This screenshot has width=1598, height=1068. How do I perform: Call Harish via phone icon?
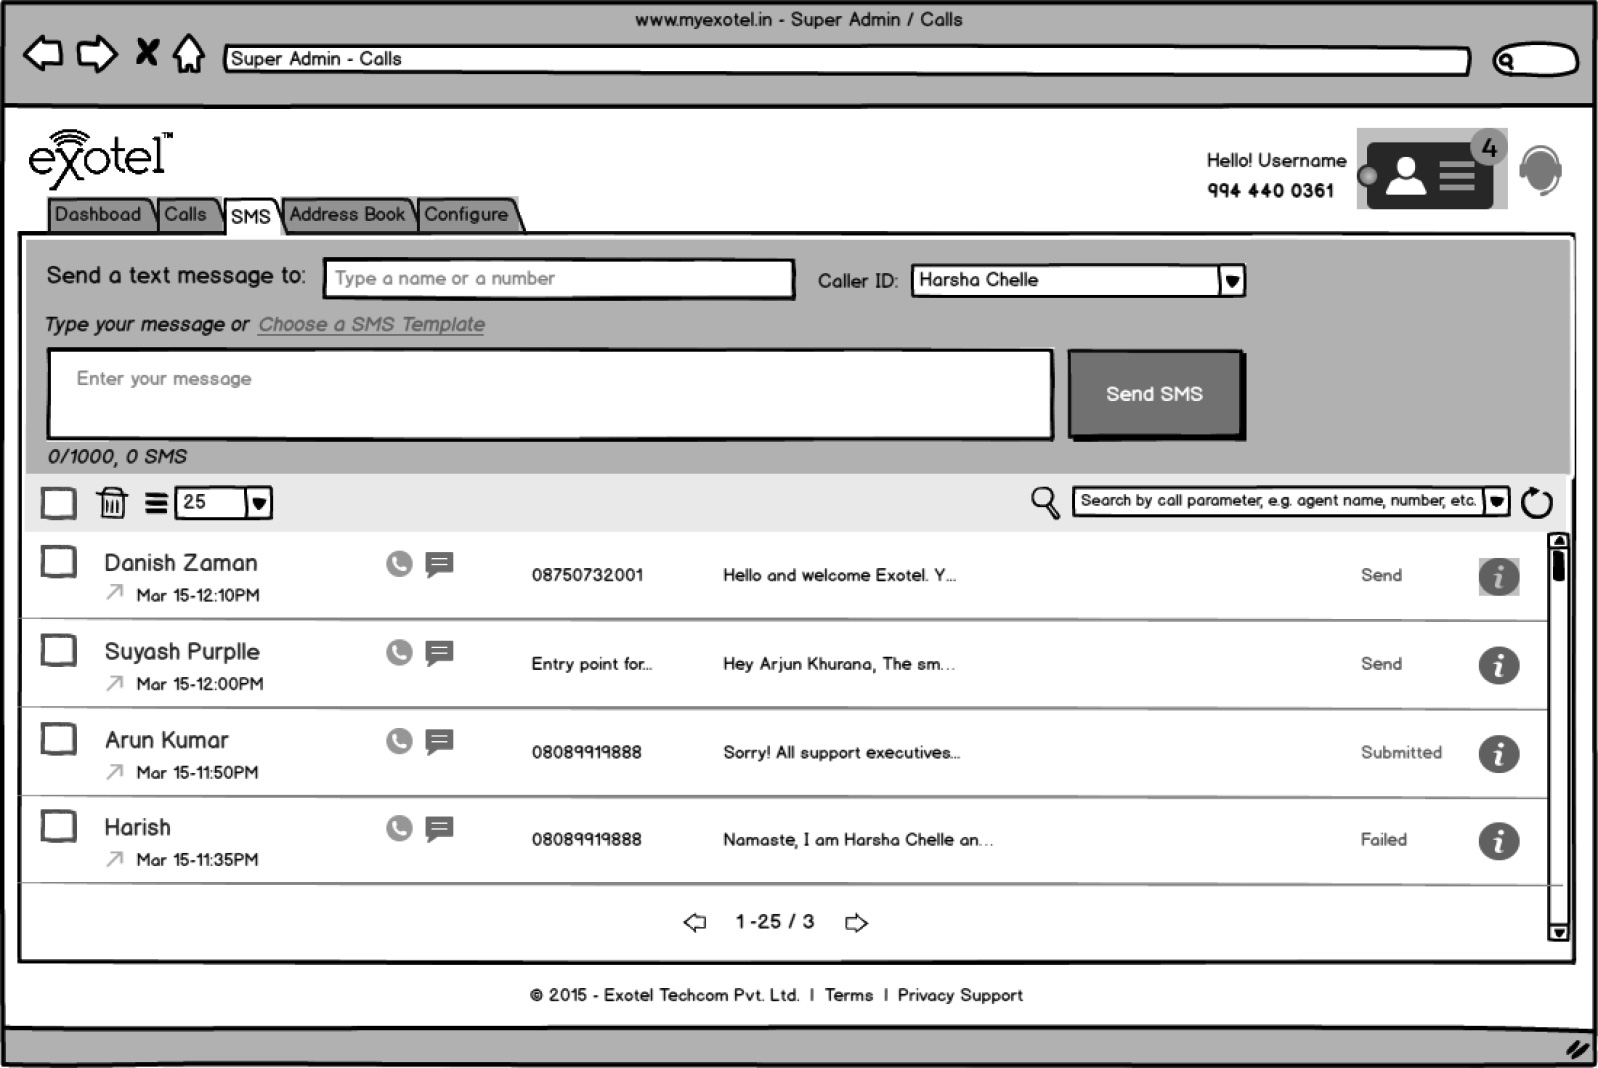coord(399,828)
